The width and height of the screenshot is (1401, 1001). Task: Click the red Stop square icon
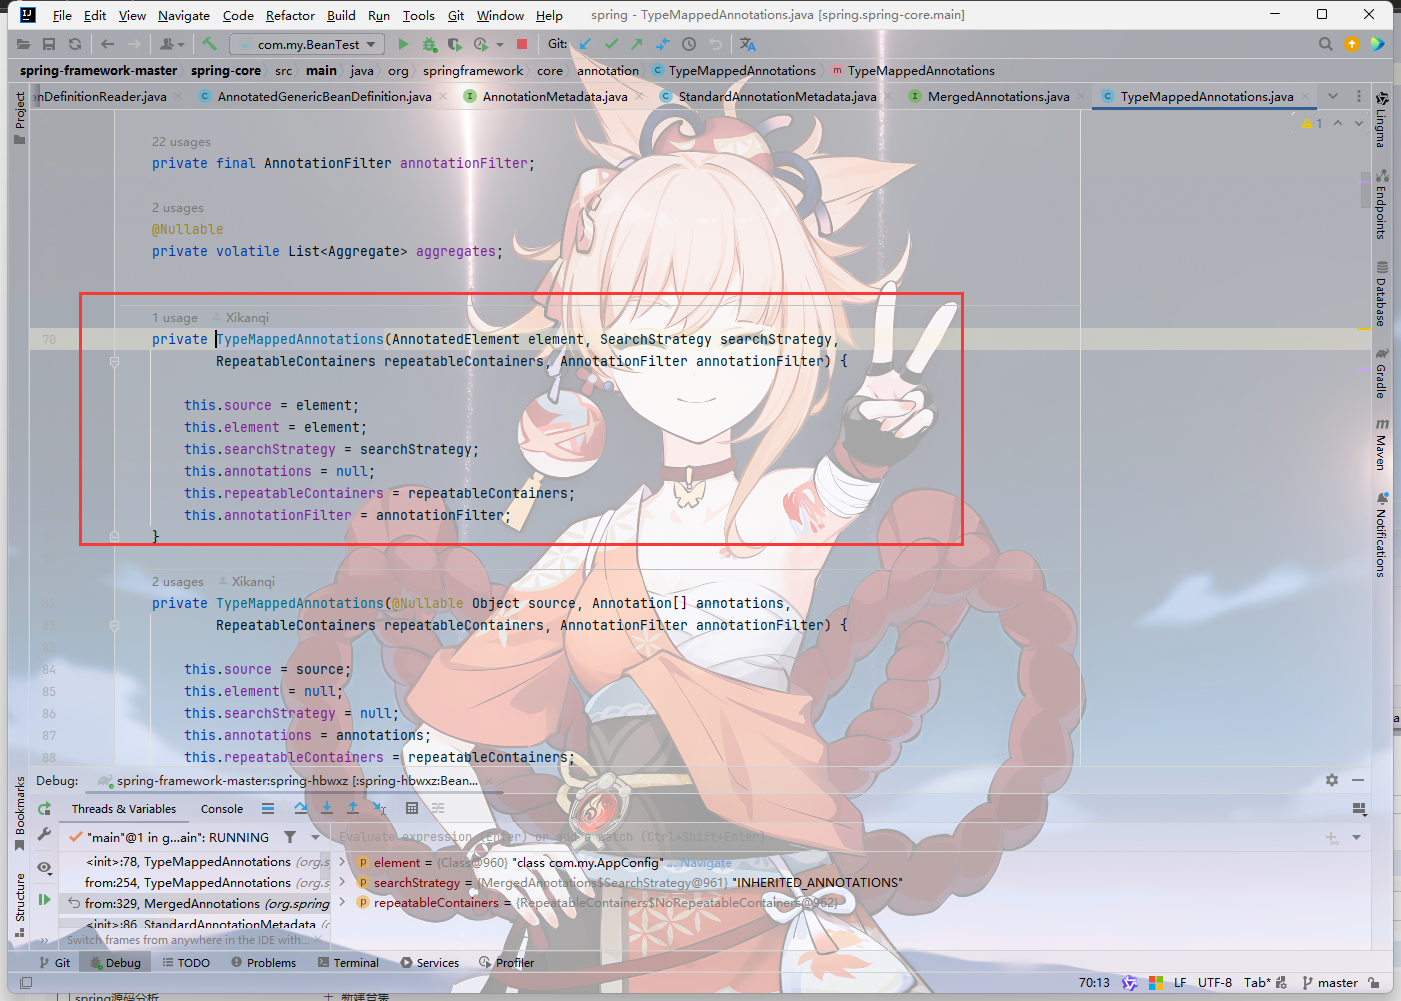[522, 44]
